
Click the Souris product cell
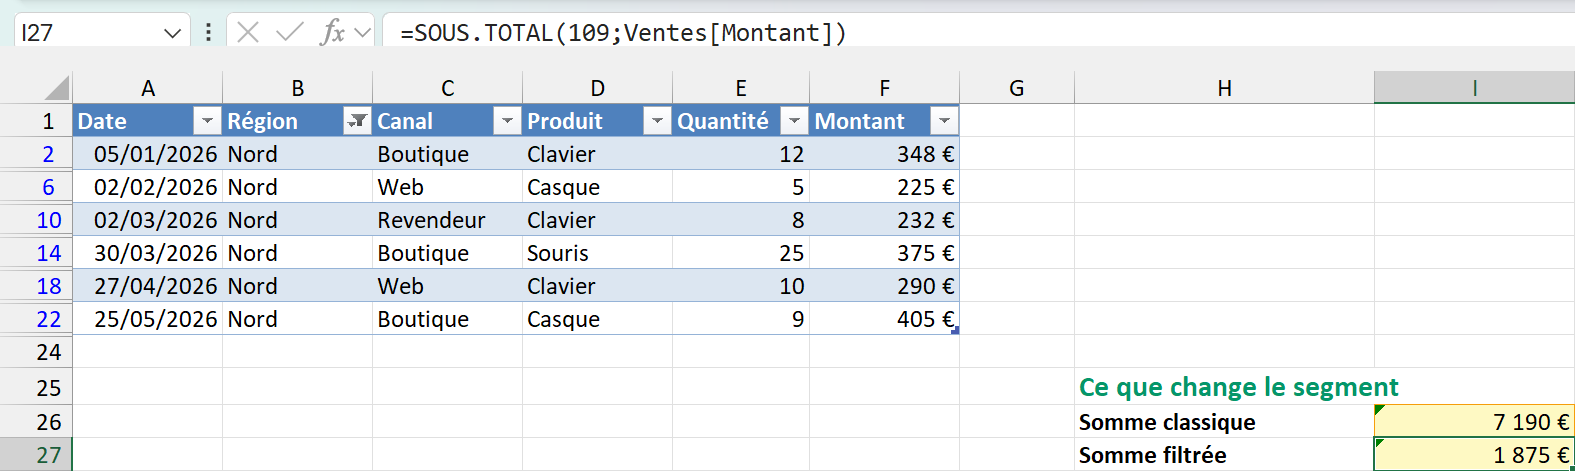(597, 253)
